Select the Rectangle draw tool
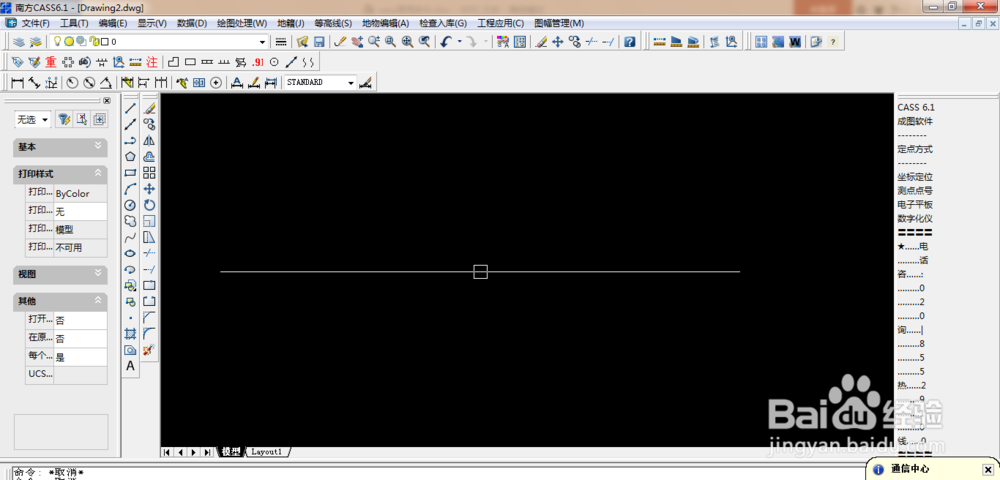Viewport: 1000px width, 480px height. 130,173
